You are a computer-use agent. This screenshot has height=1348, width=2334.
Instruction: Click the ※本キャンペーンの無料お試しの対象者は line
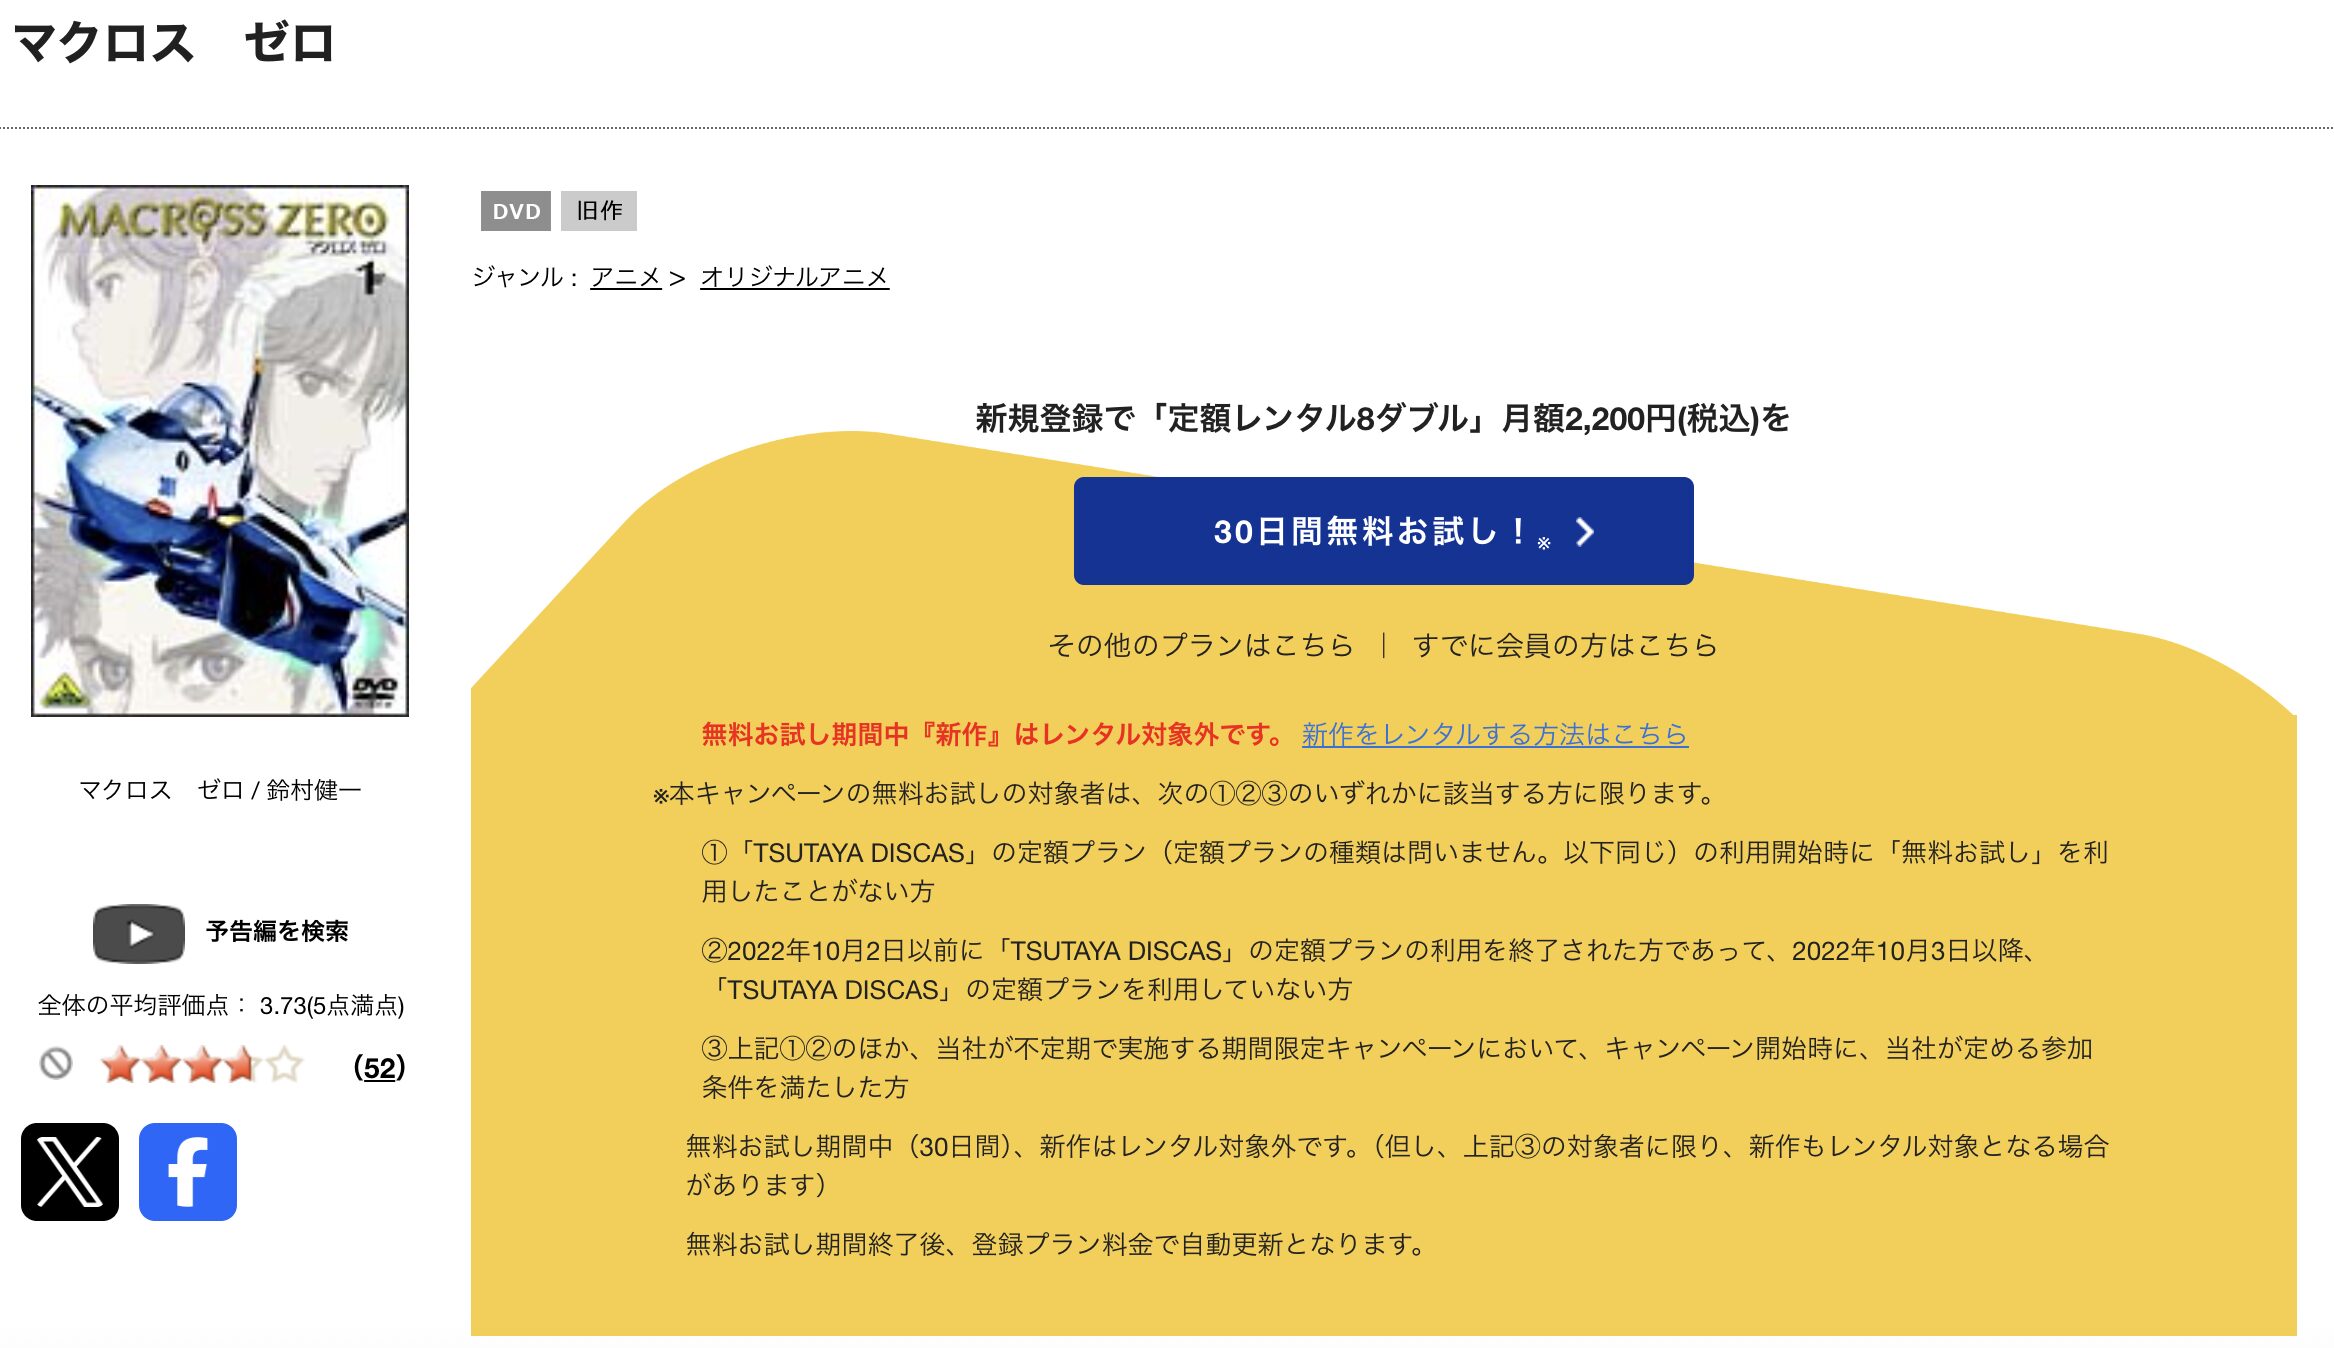click(1185, 793)
